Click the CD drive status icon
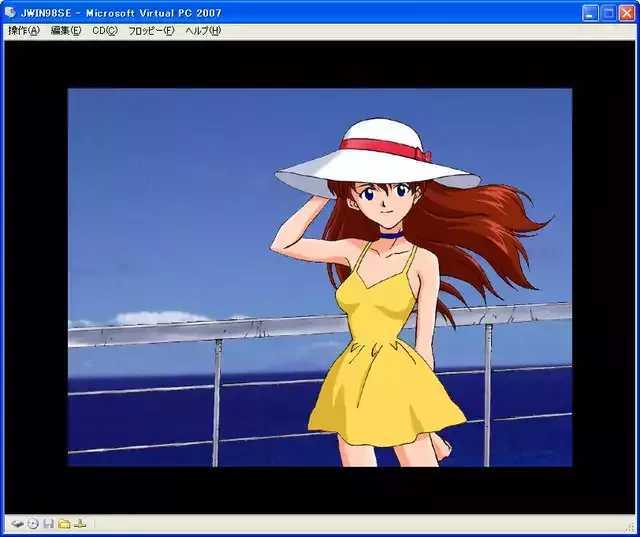The width and height of the screenshot is (640, 537). click(x=33, y=524)
